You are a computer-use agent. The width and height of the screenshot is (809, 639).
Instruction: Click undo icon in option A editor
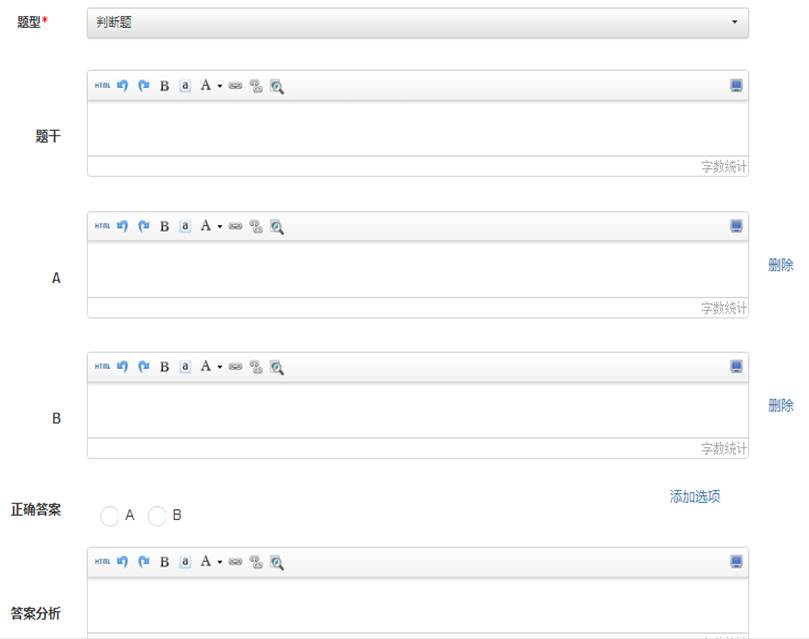point(123,227)
